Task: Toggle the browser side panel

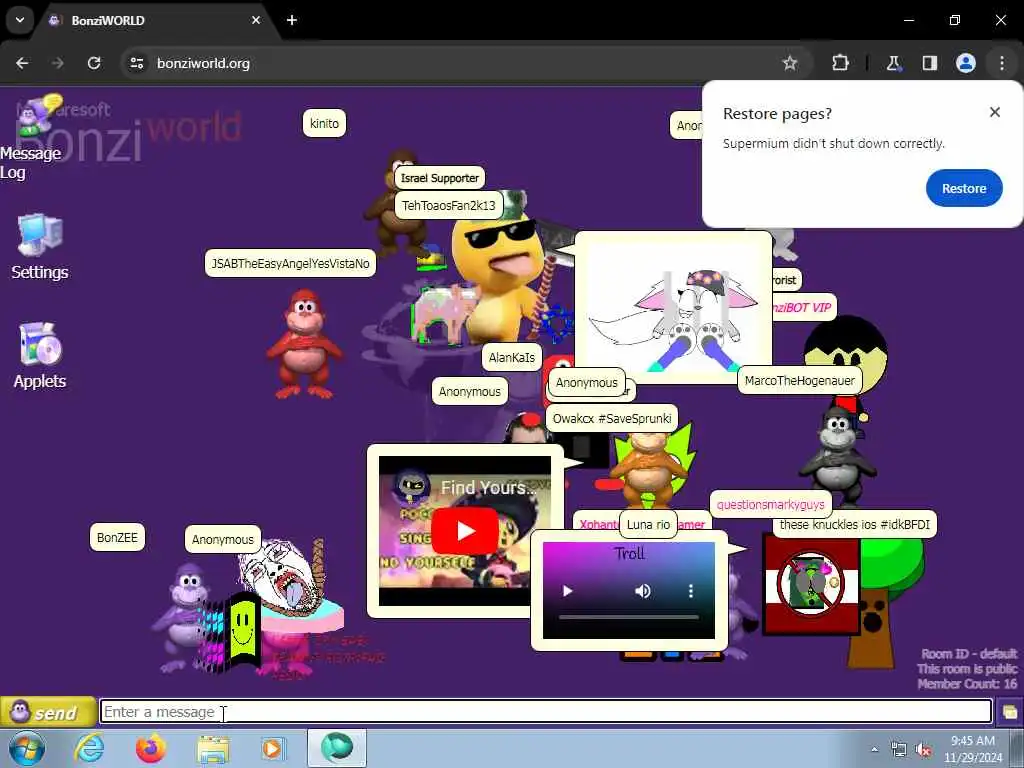Action: [x=929, y=63]
